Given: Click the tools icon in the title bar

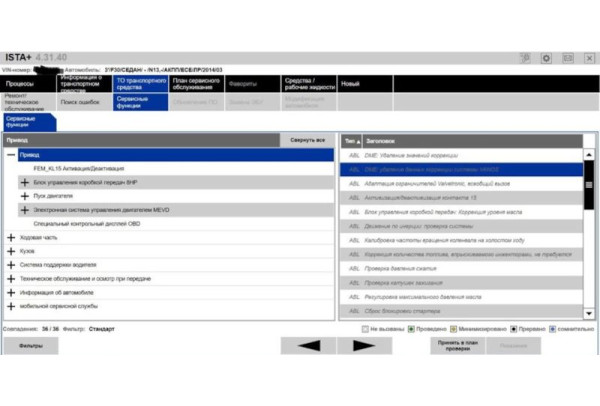Looking at the screenshot, I should tap(524, 58).
